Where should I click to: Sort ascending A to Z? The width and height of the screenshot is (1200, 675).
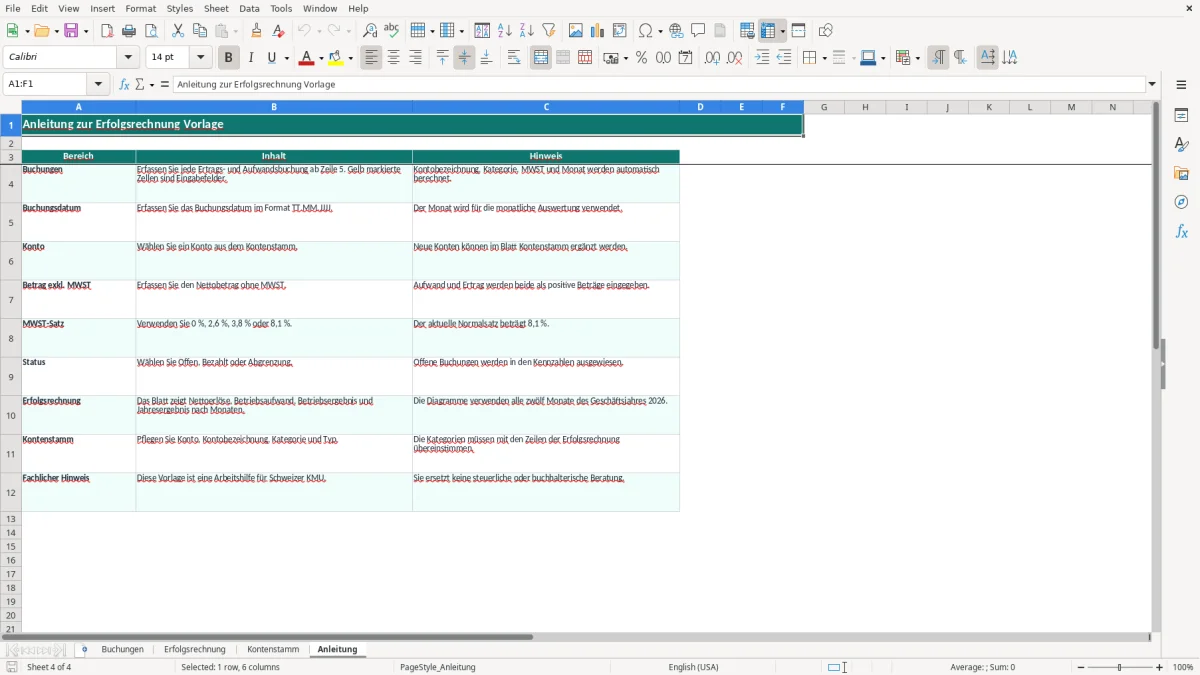pos(504,31)
